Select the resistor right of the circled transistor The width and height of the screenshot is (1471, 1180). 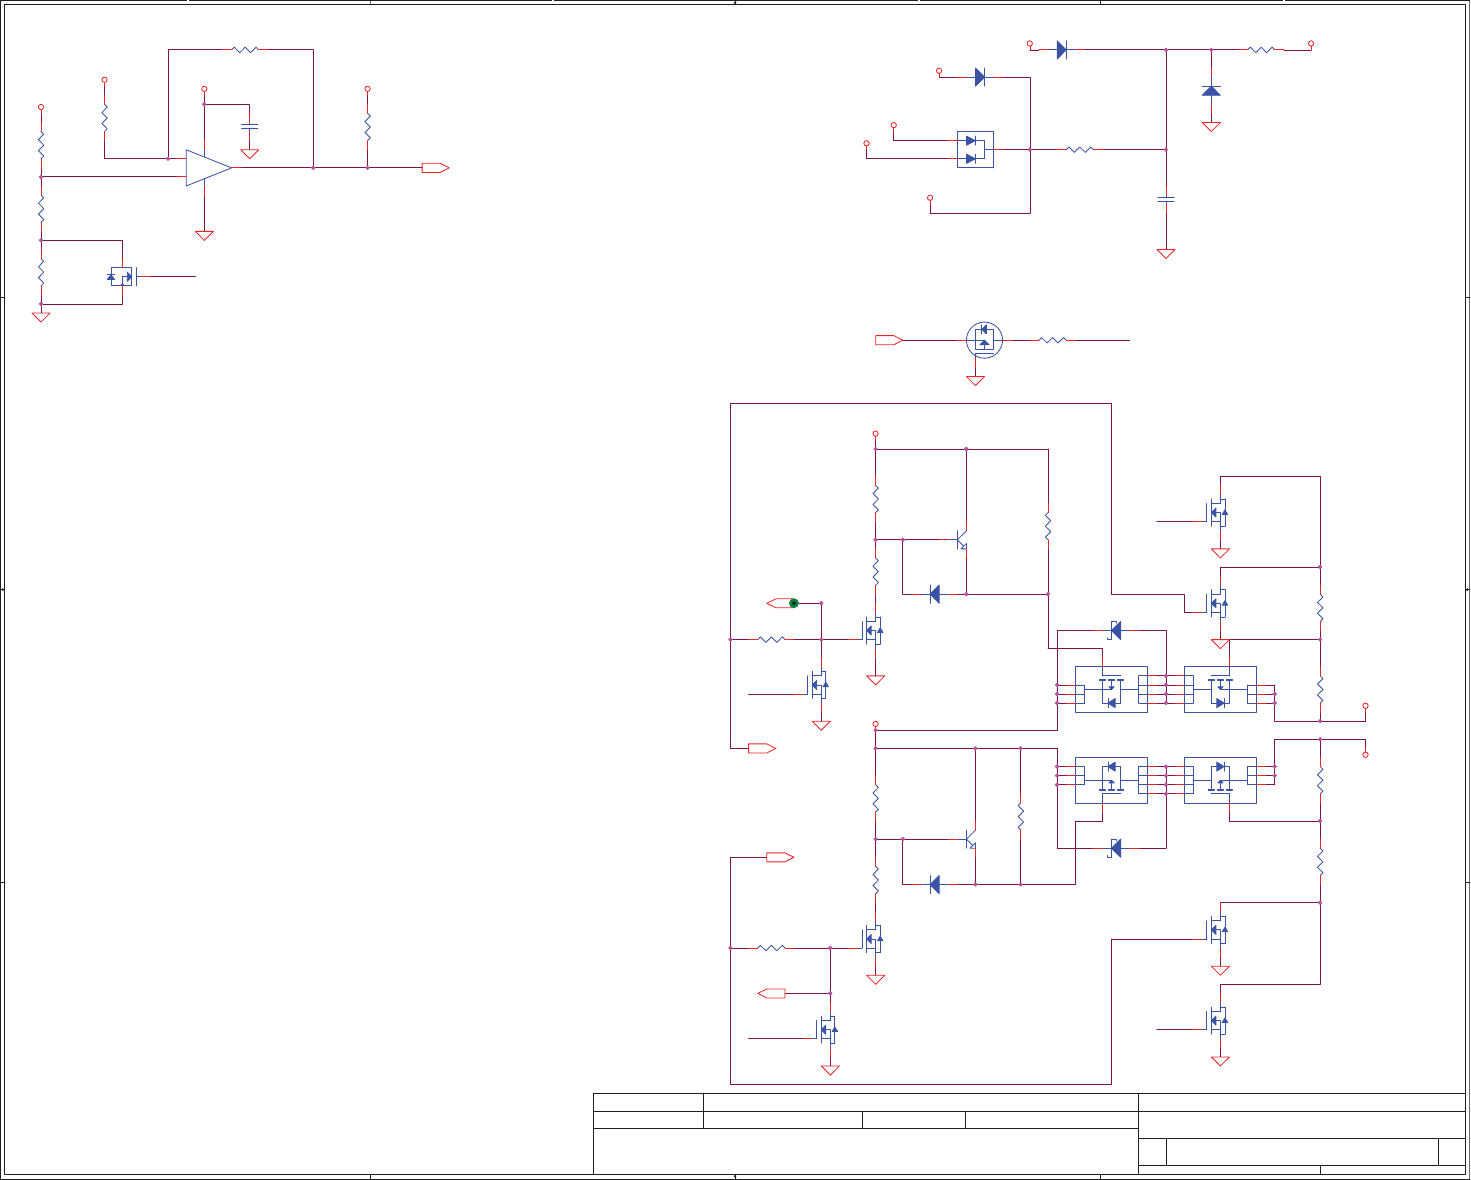click(x=1053, y=340)
